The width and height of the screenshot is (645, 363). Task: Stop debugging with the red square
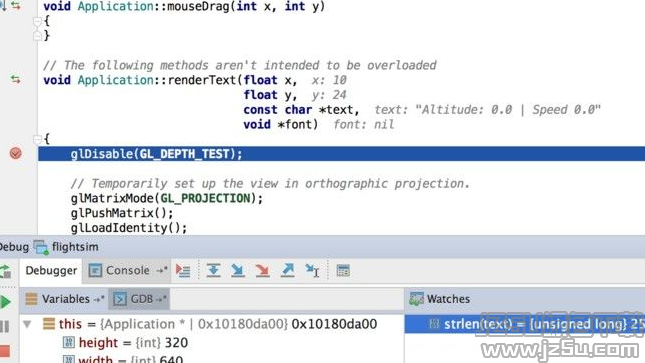click(x=5, y=351)
